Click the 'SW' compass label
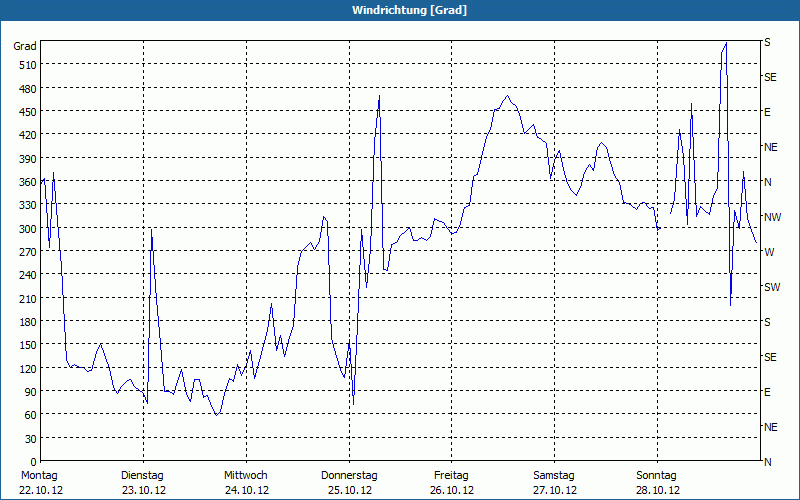The width and height of the screenshot is (800, 500). point(772,287)
